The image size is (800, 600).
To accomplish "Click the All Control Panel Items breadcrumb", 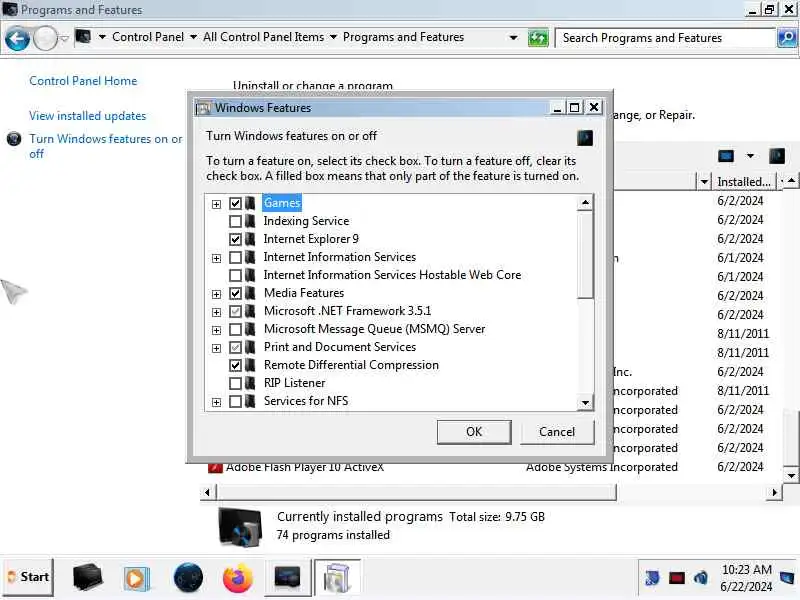I will [263, 37].
